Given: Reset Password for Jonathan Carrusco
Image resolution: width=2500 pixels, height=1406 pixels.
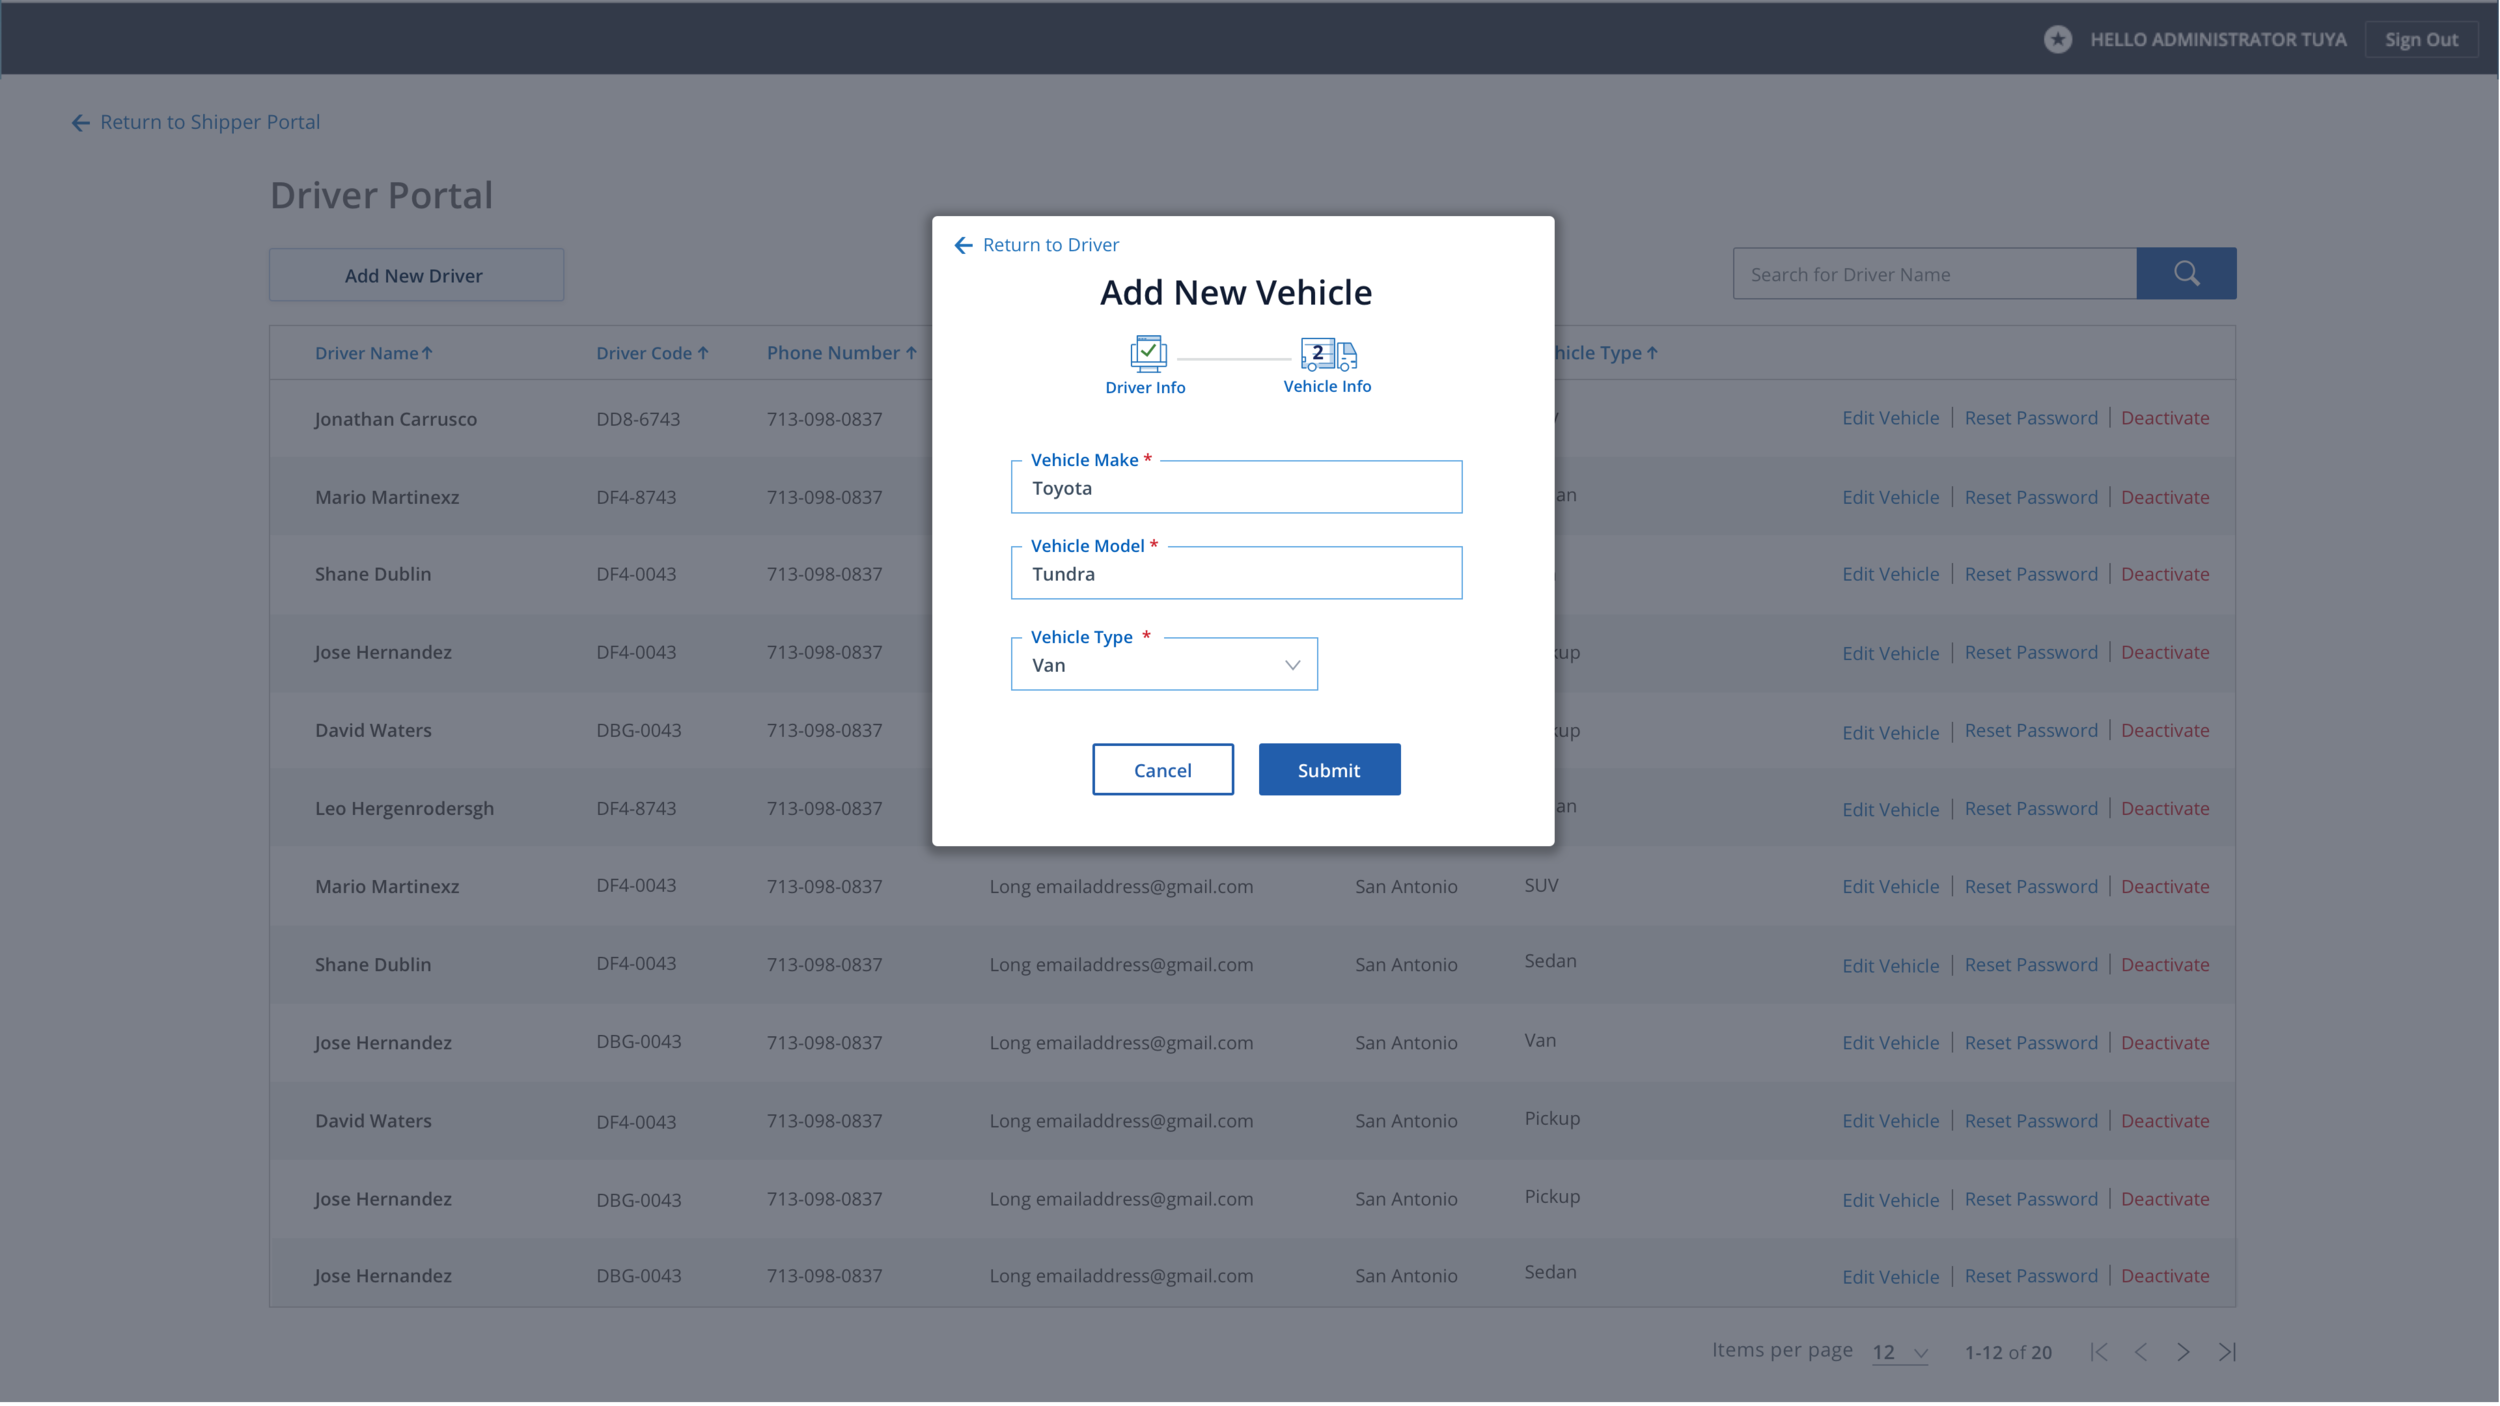Looking at the screenshot, I should (2031, 418).
